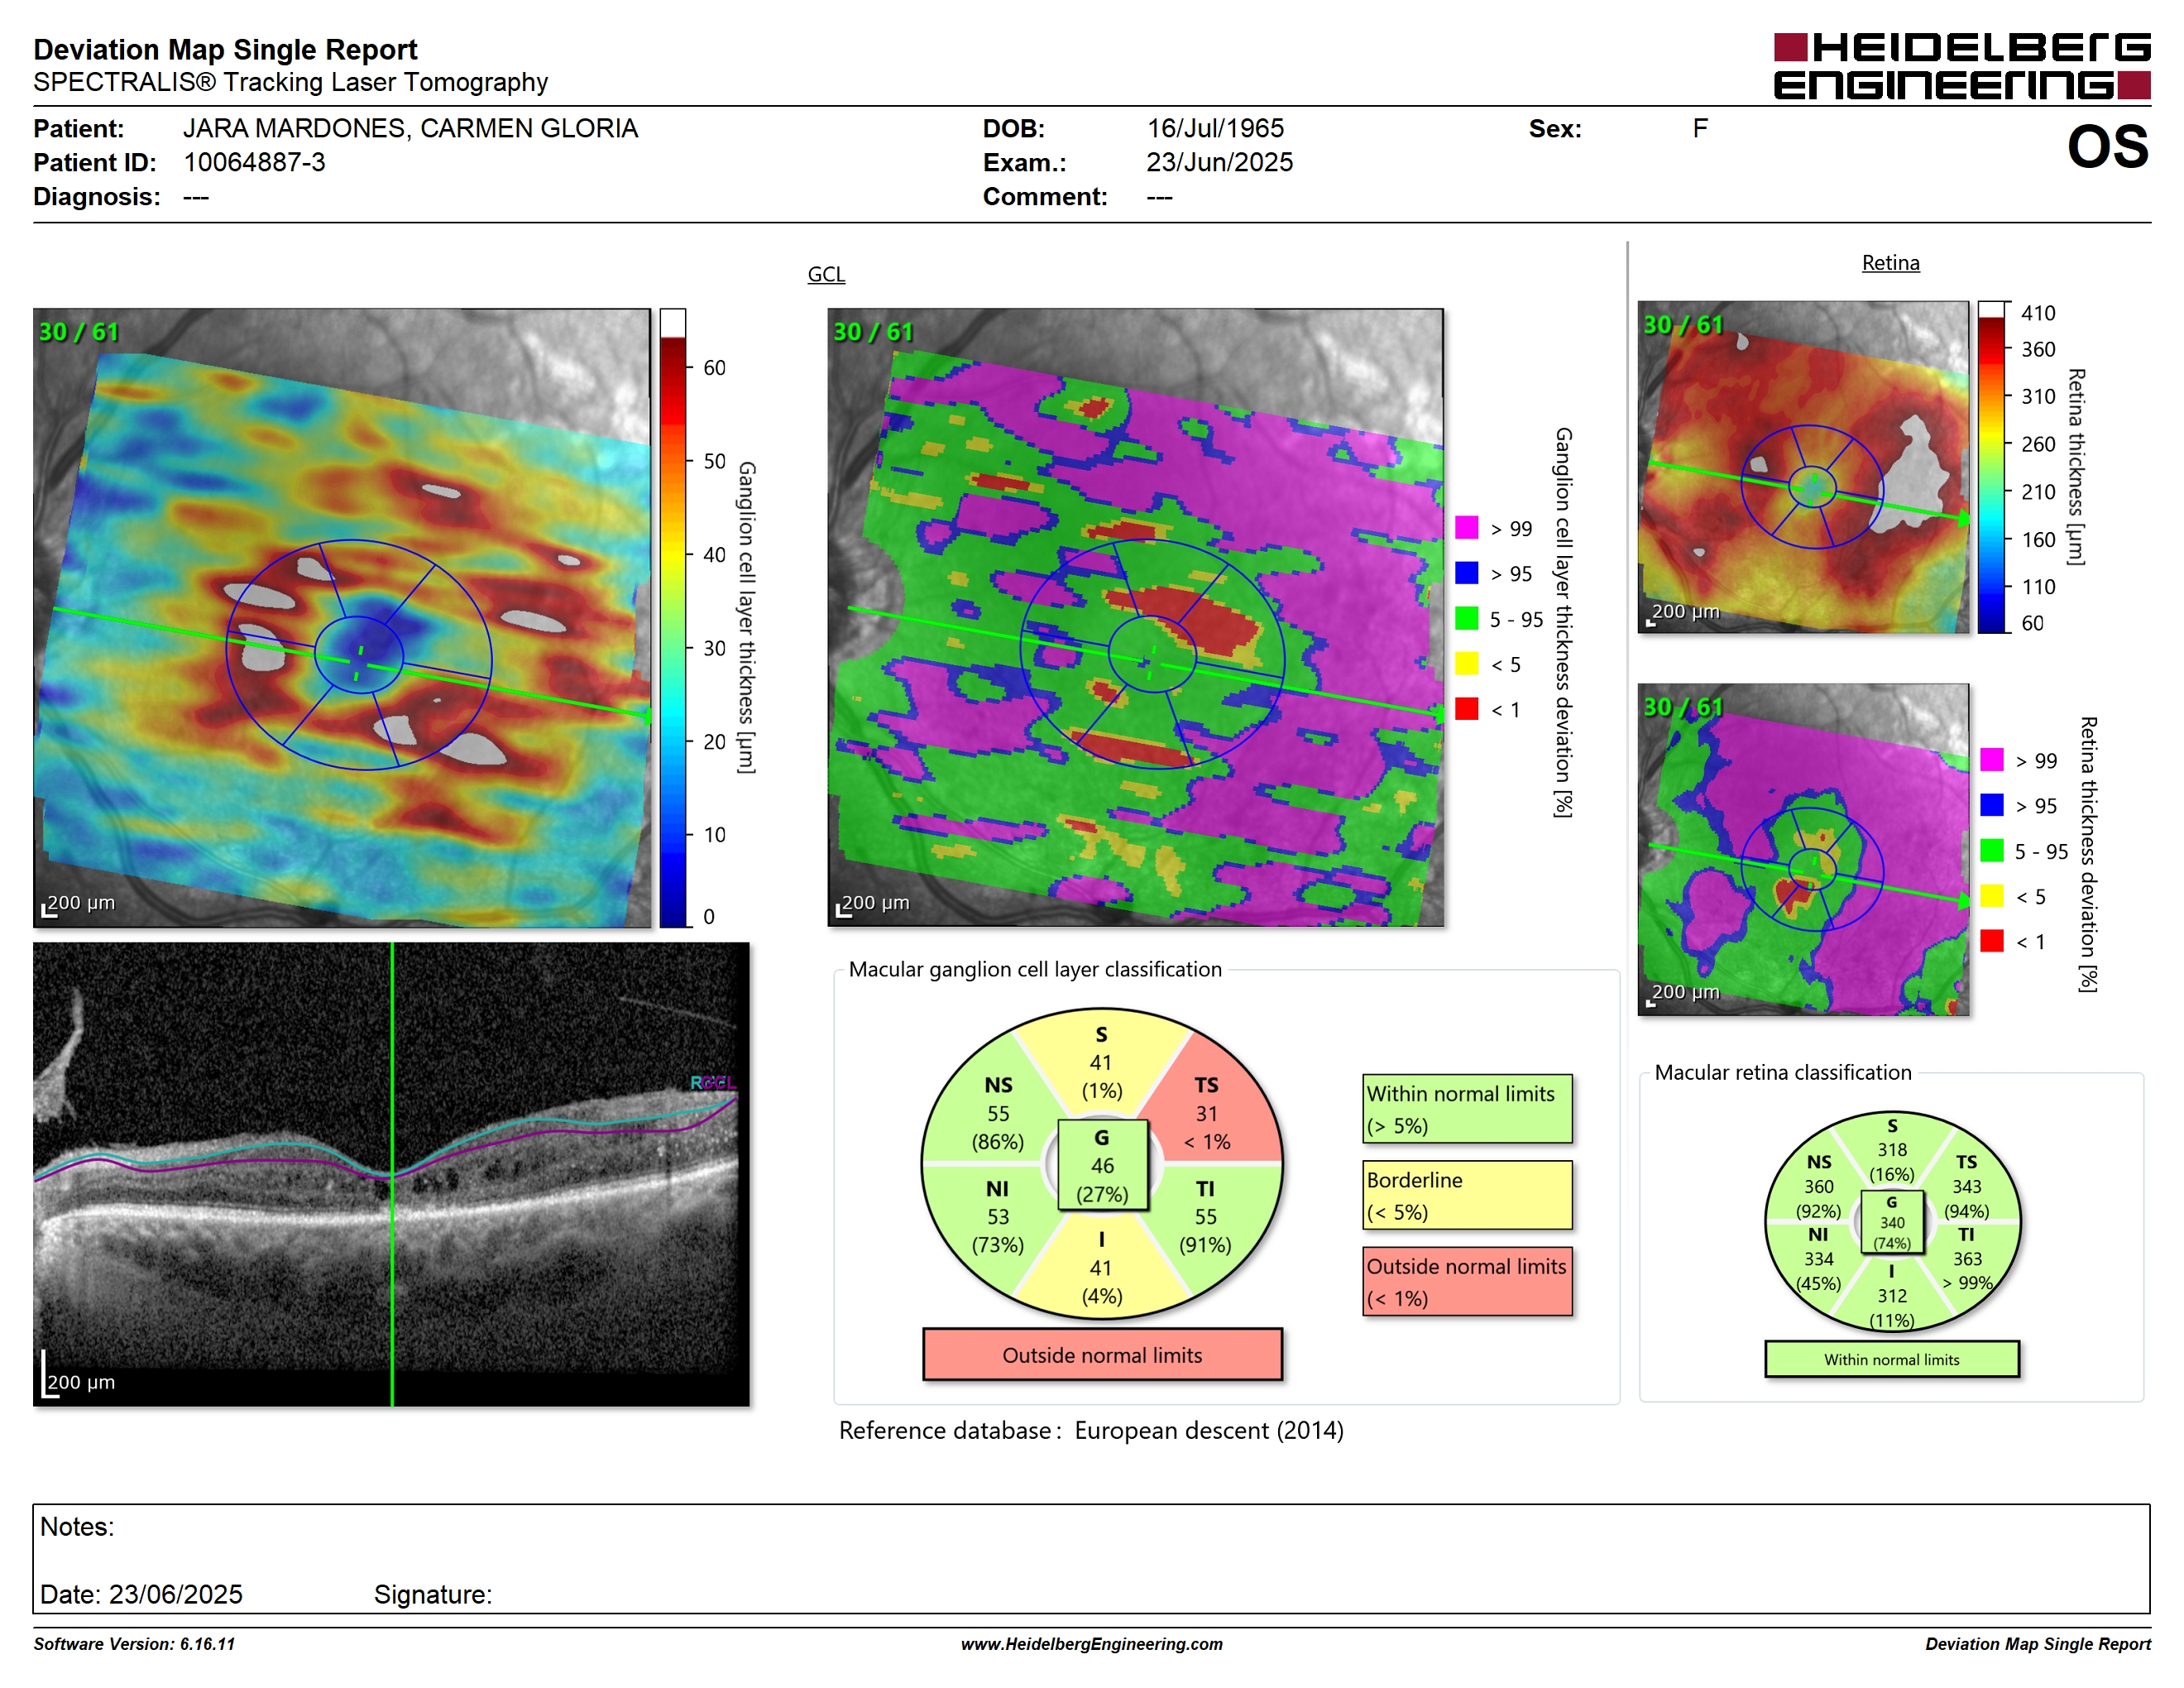
Task: Click patient name JARA MARDONES, CARMEN GLORIA
Action: (x=410, y=128)
